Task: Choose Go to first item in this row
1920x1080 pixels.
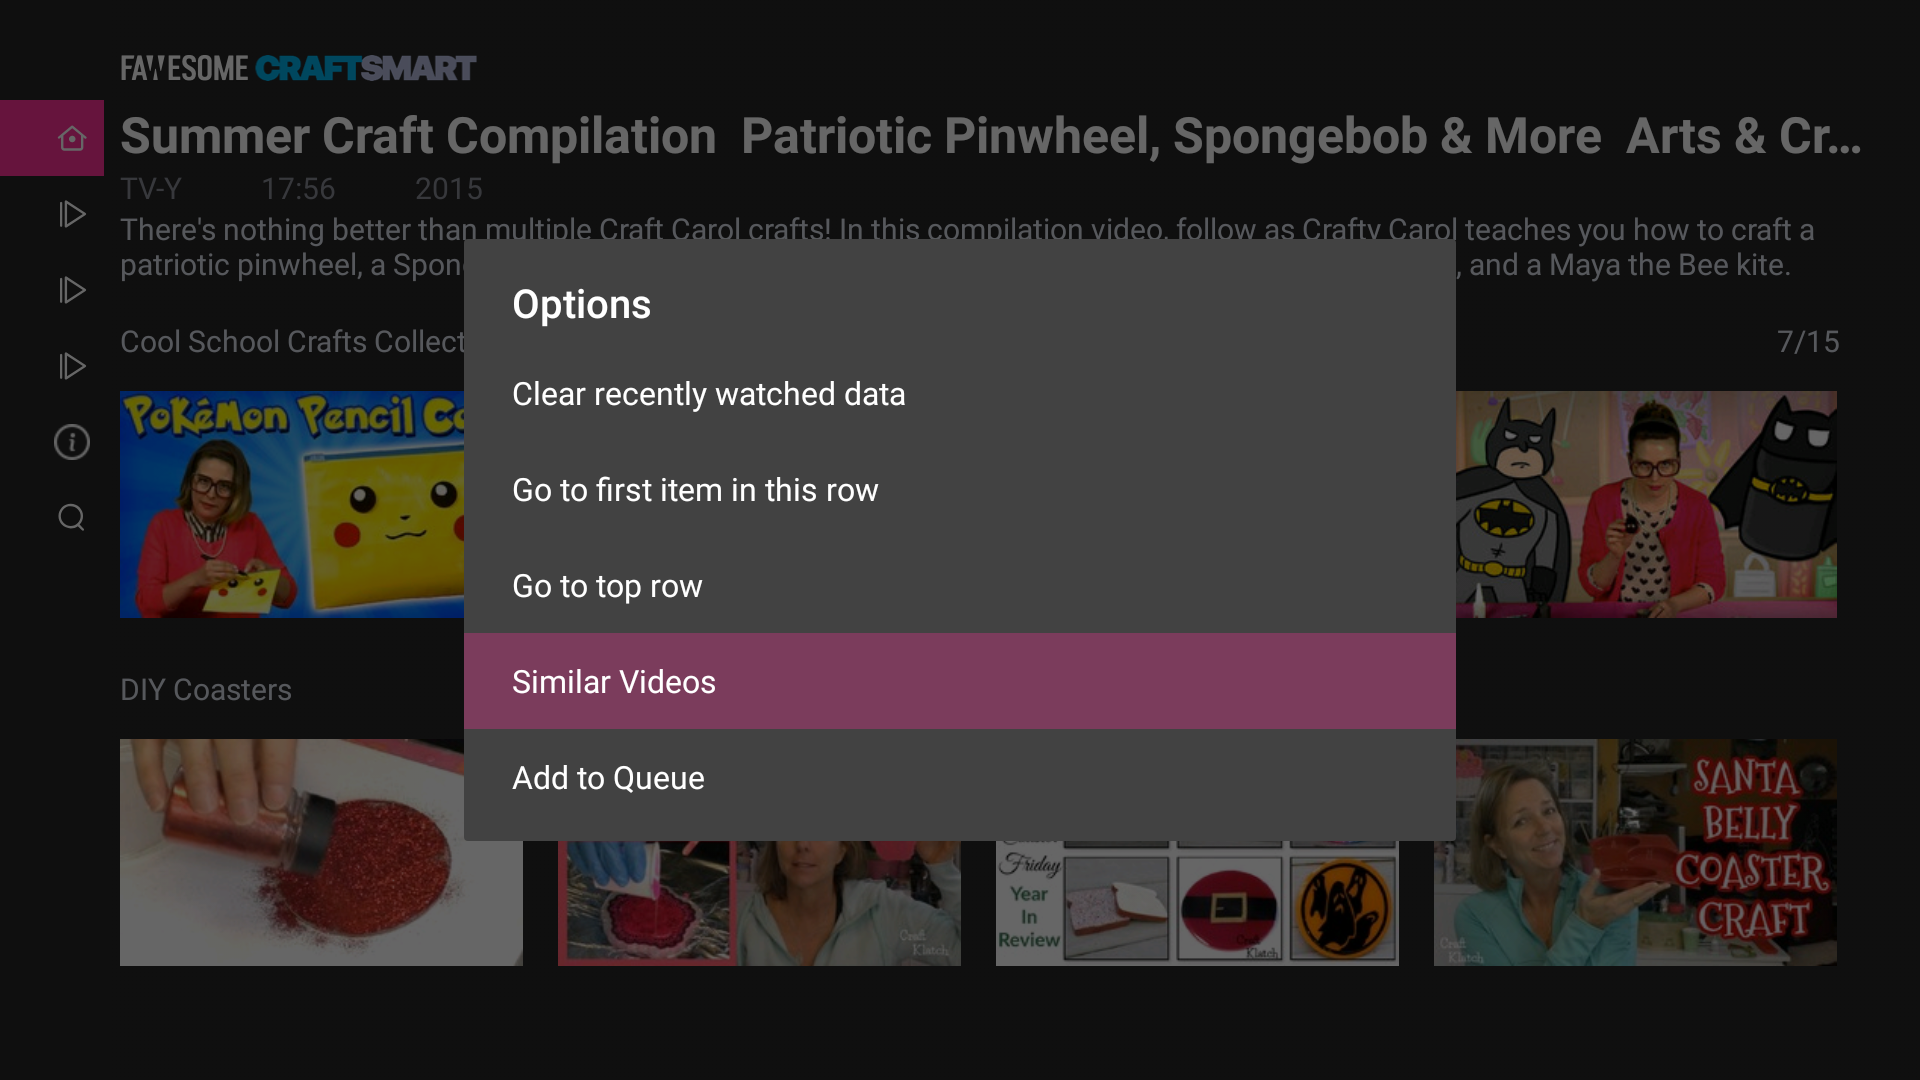Action: [695, 490]
